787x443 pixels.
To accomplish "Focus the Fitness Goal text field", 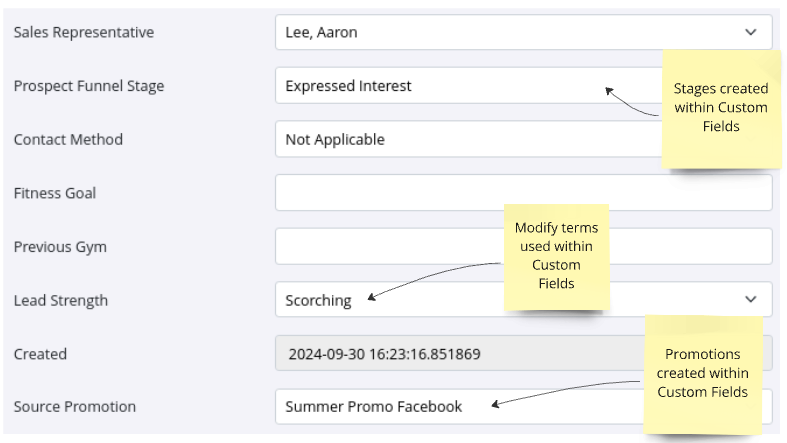I will 523,193.
